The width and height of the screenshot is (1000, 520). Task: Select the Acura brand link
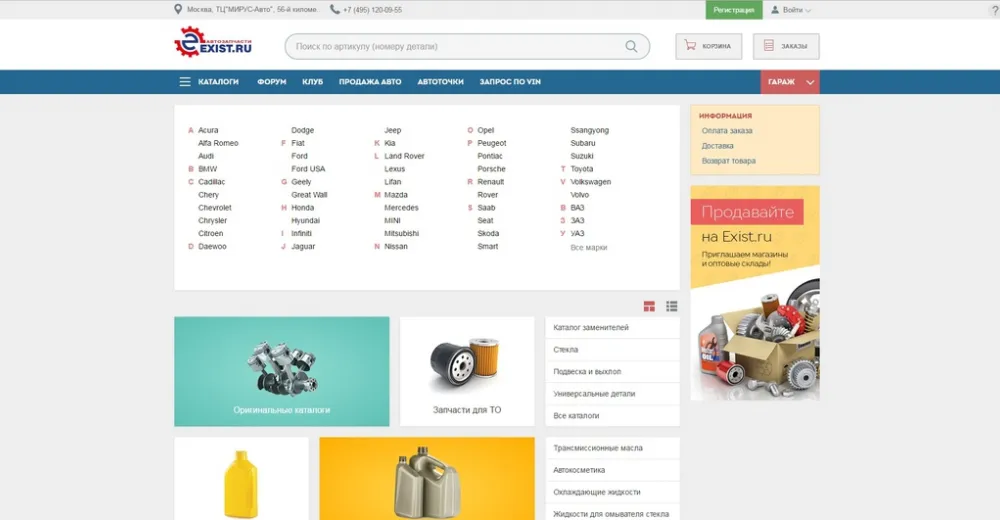208,130
